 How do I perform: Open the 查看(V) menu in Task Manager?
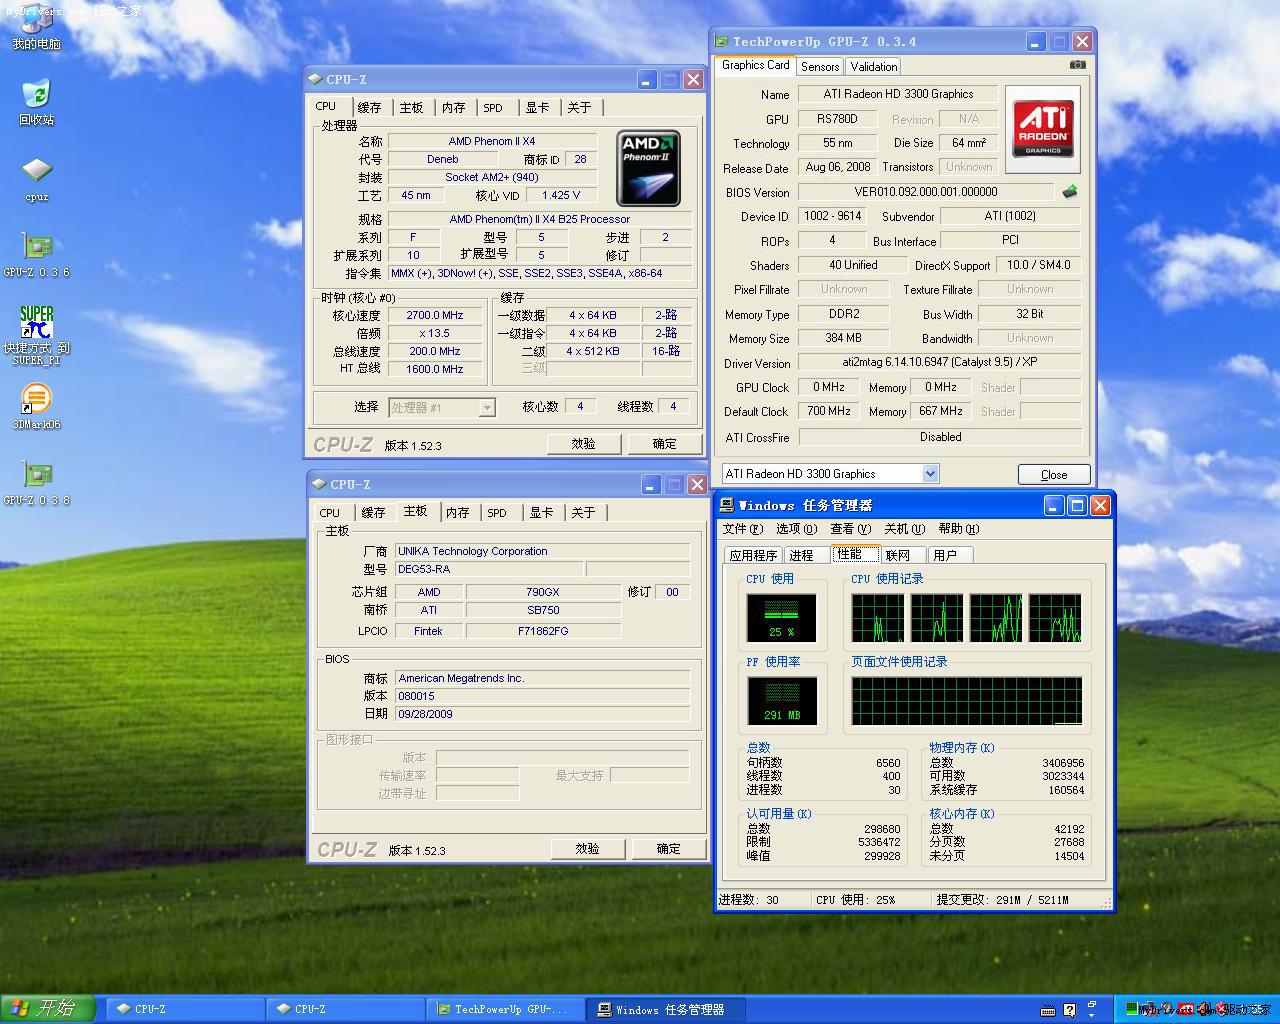[x=850, y=529]
